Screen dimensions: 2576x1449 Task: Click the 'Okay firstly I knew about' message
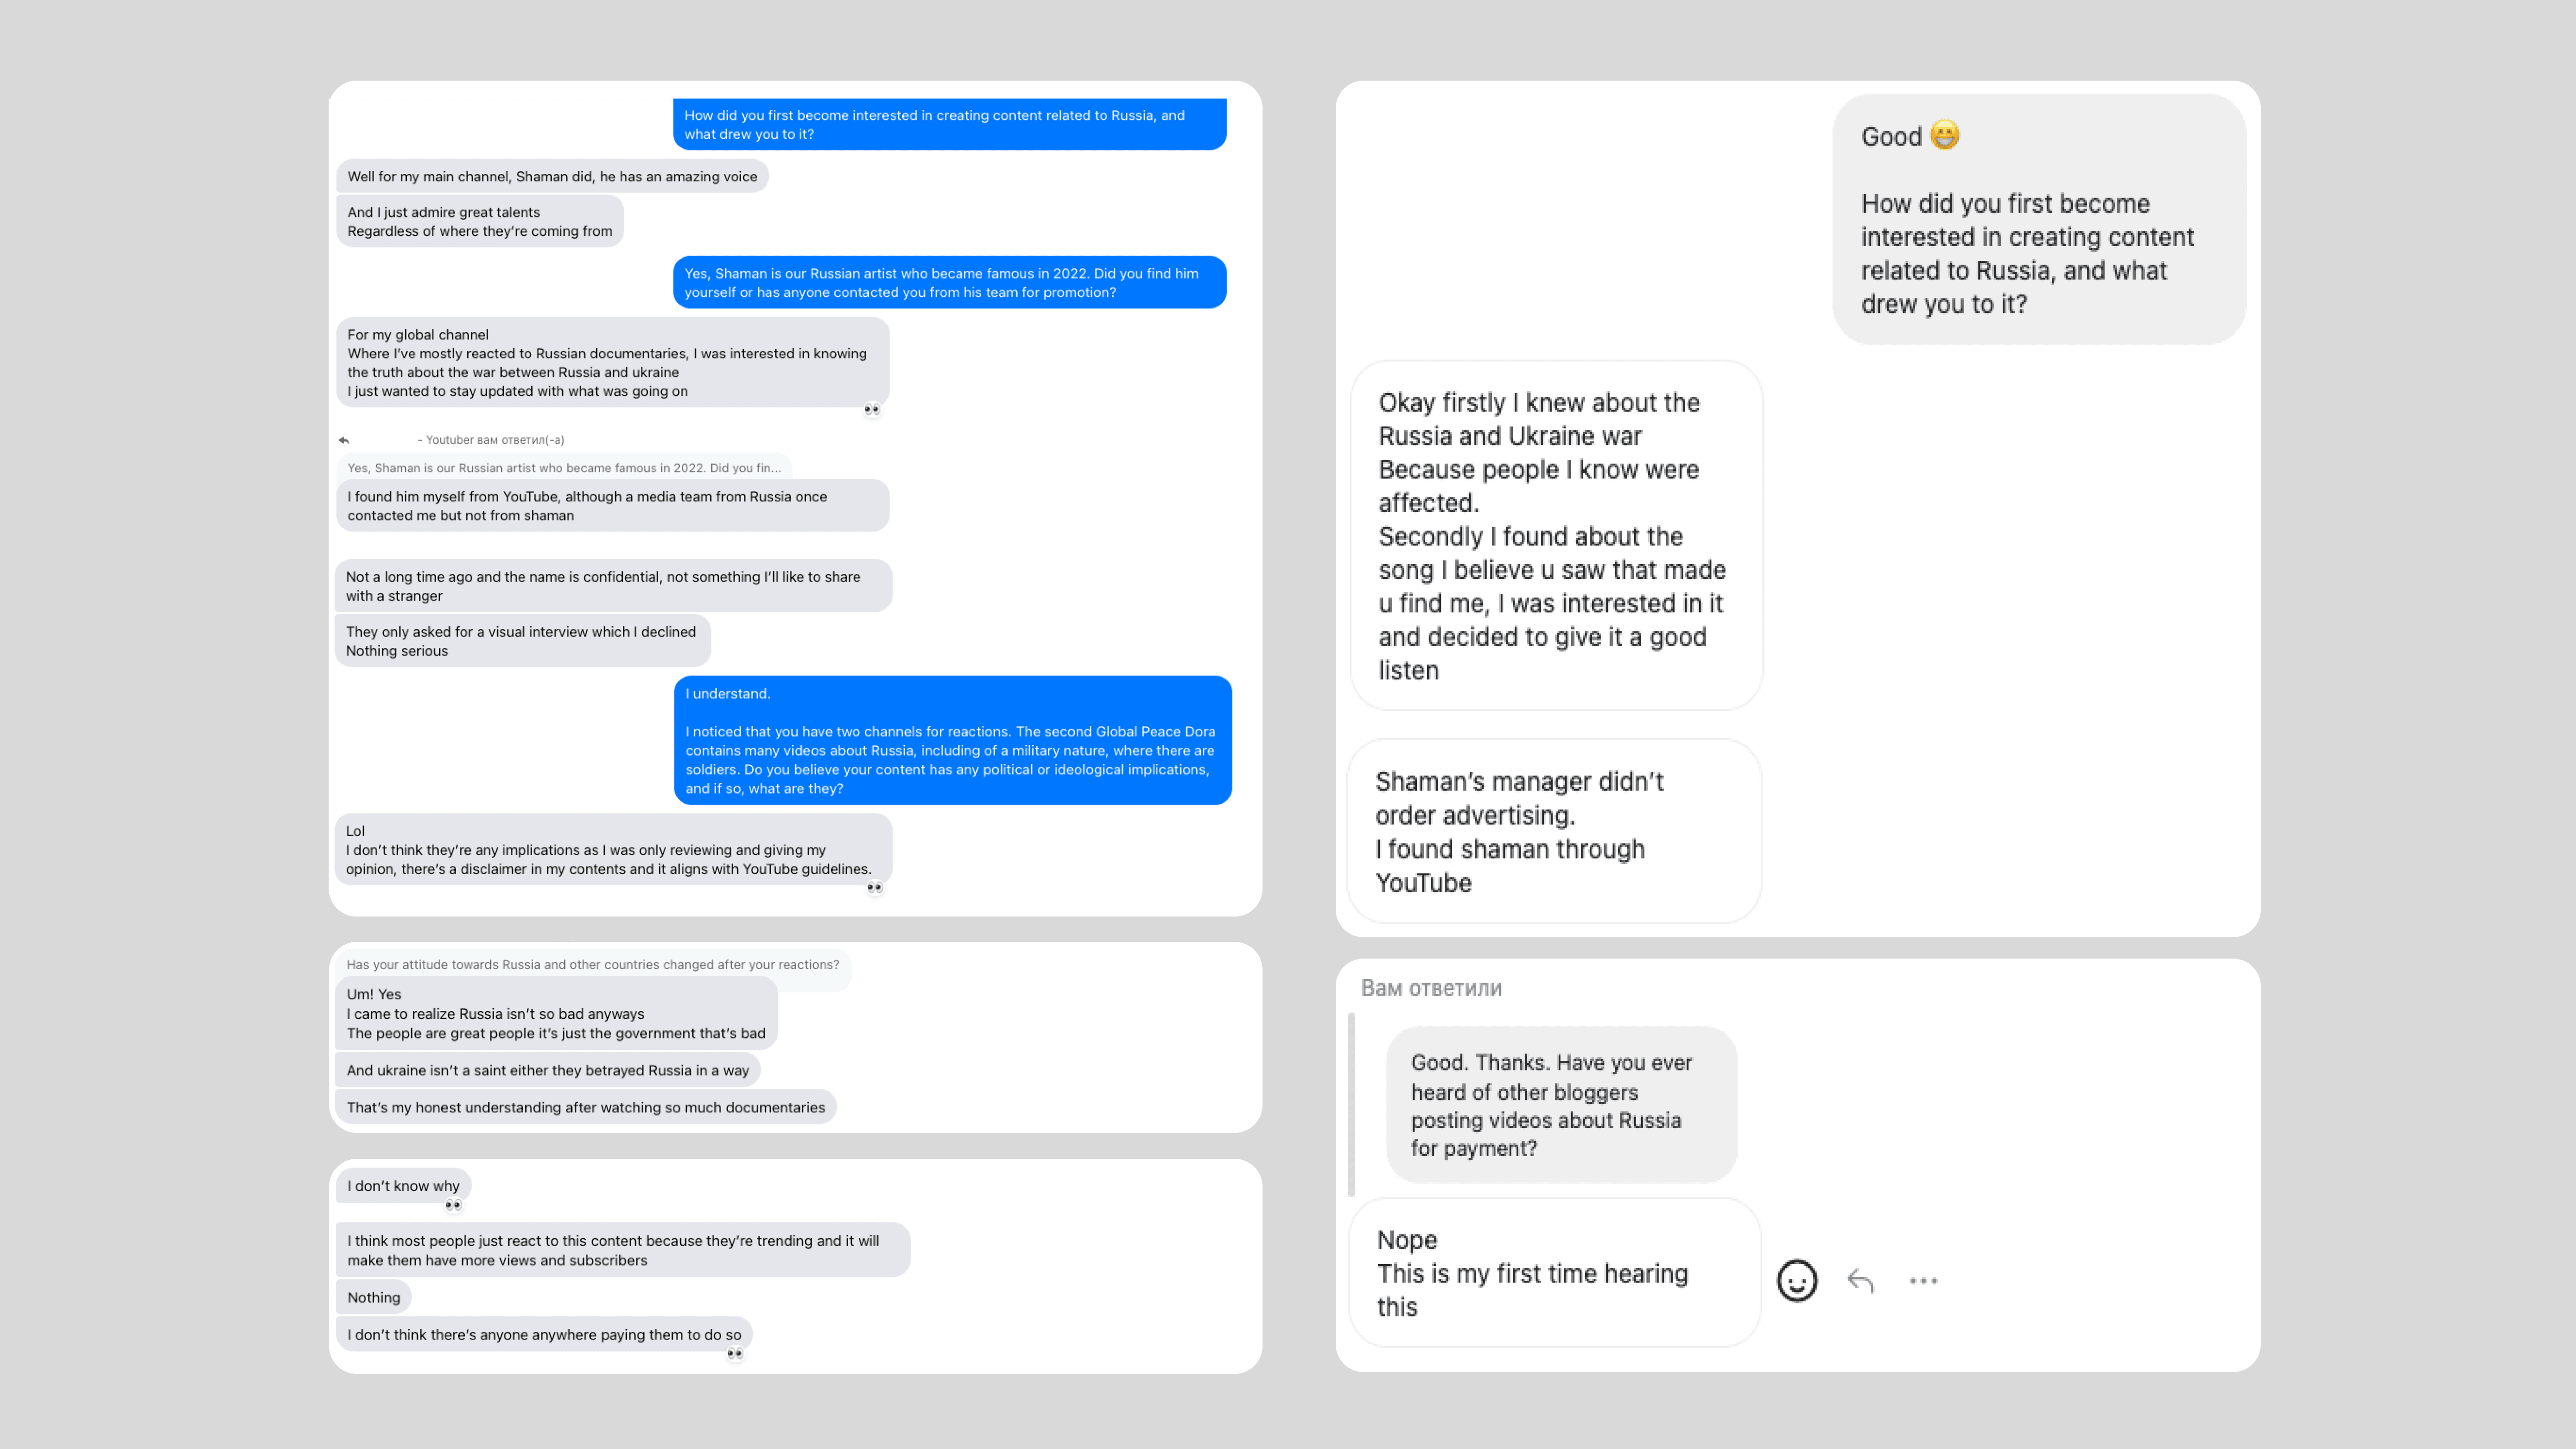pos(1555,536)
